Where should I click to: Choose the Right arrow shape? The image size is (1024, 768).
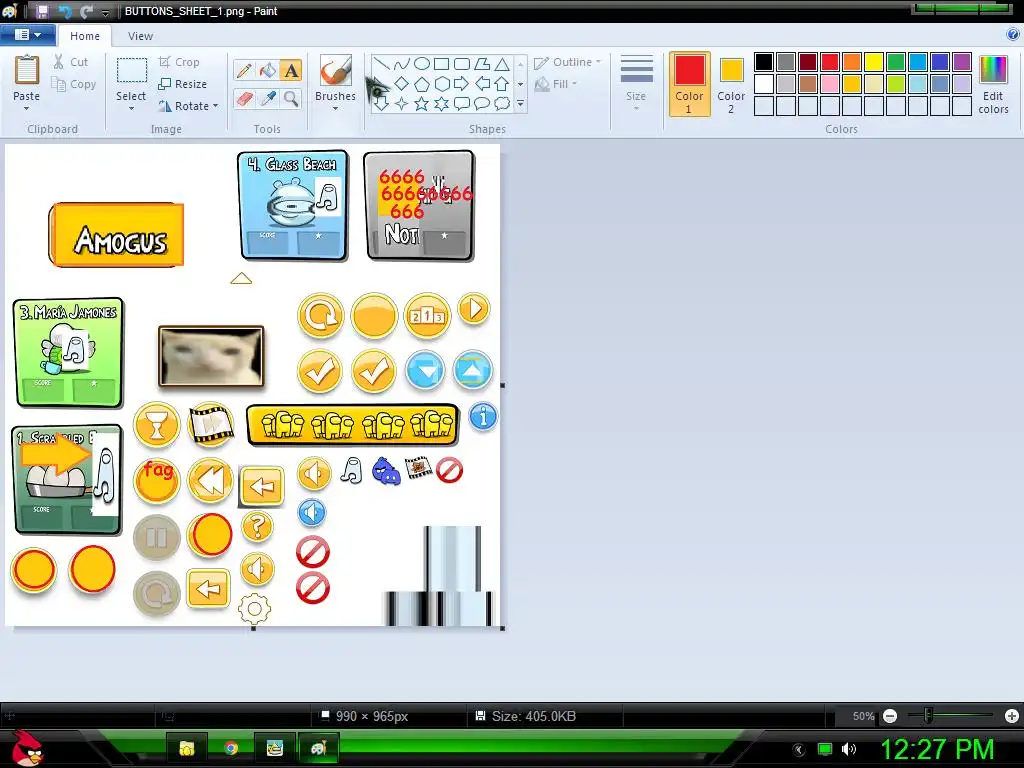pos(462,84)
